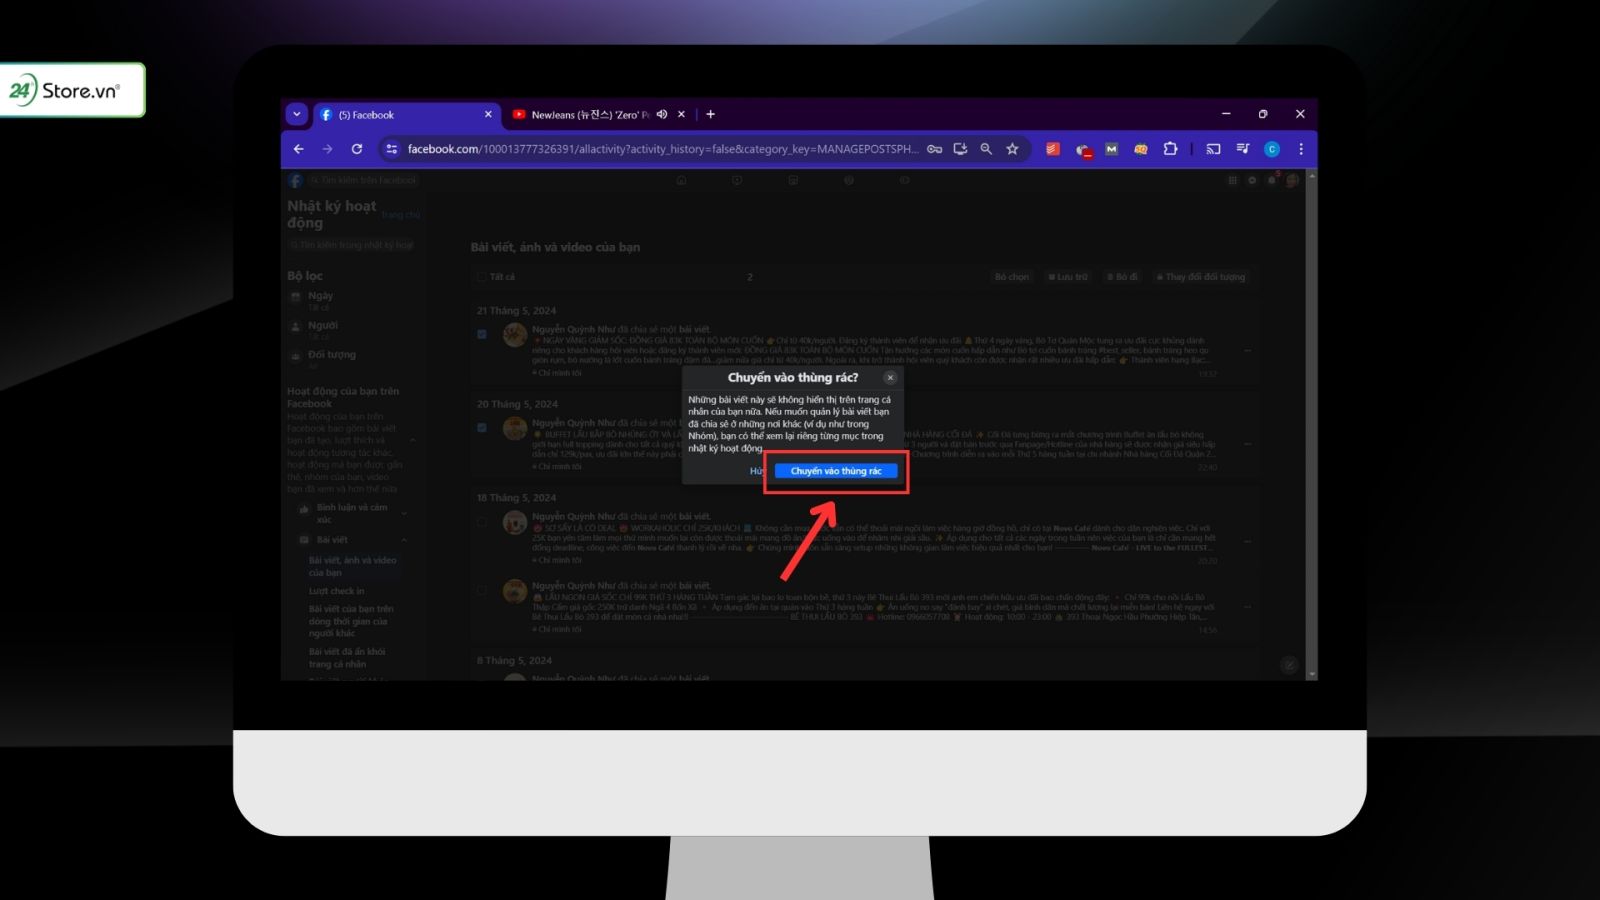Close the NewJeans YouTube tab

[x=681, y=115]
